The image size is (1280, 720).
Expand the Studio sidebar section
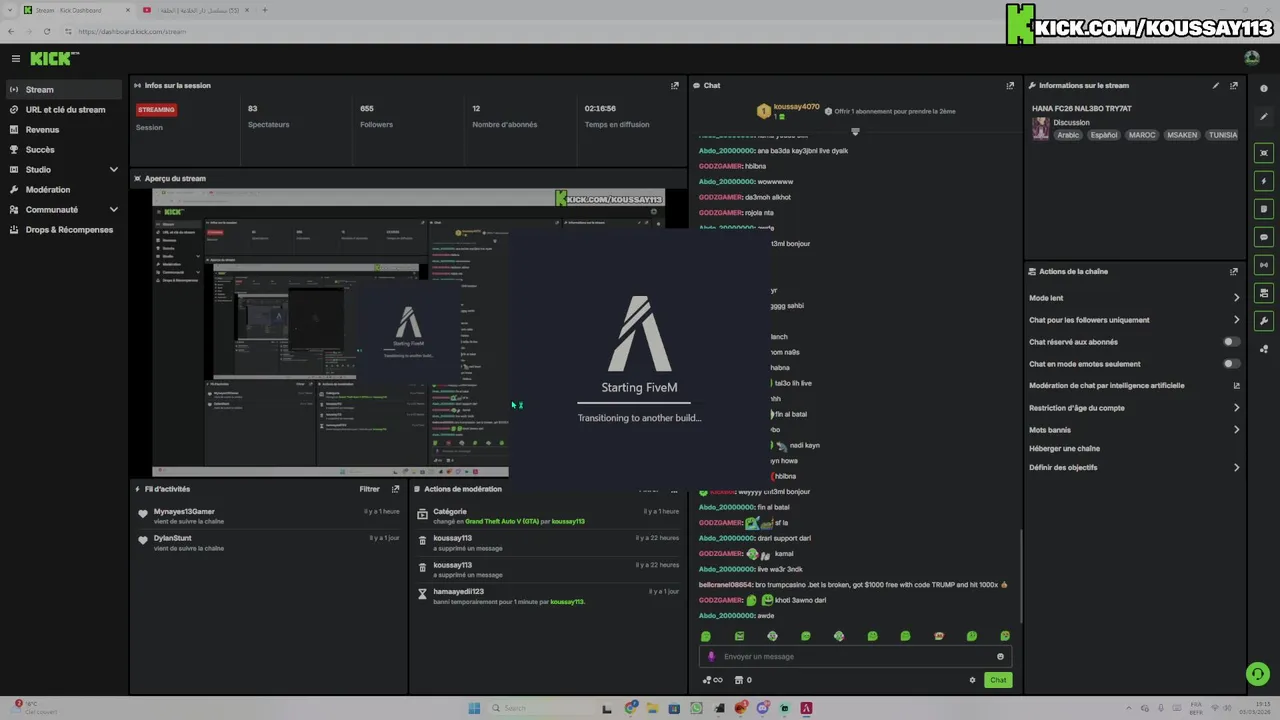tap(64, 170)
